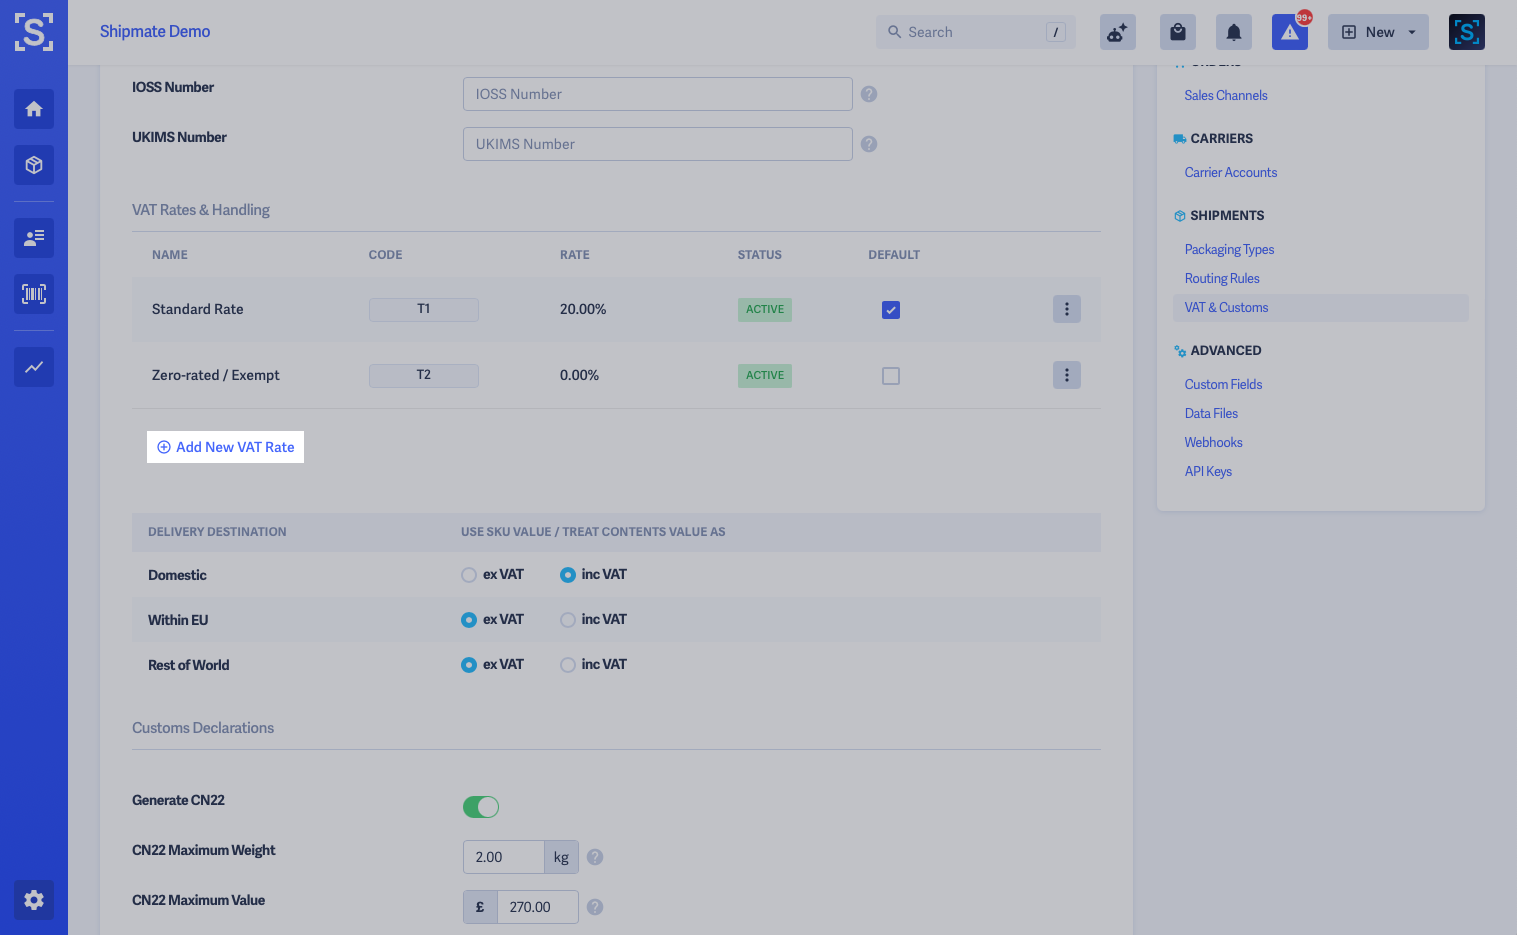1517x935 pixels.
Task: Open the alerts warning triangle icon
Action: 1290,32
